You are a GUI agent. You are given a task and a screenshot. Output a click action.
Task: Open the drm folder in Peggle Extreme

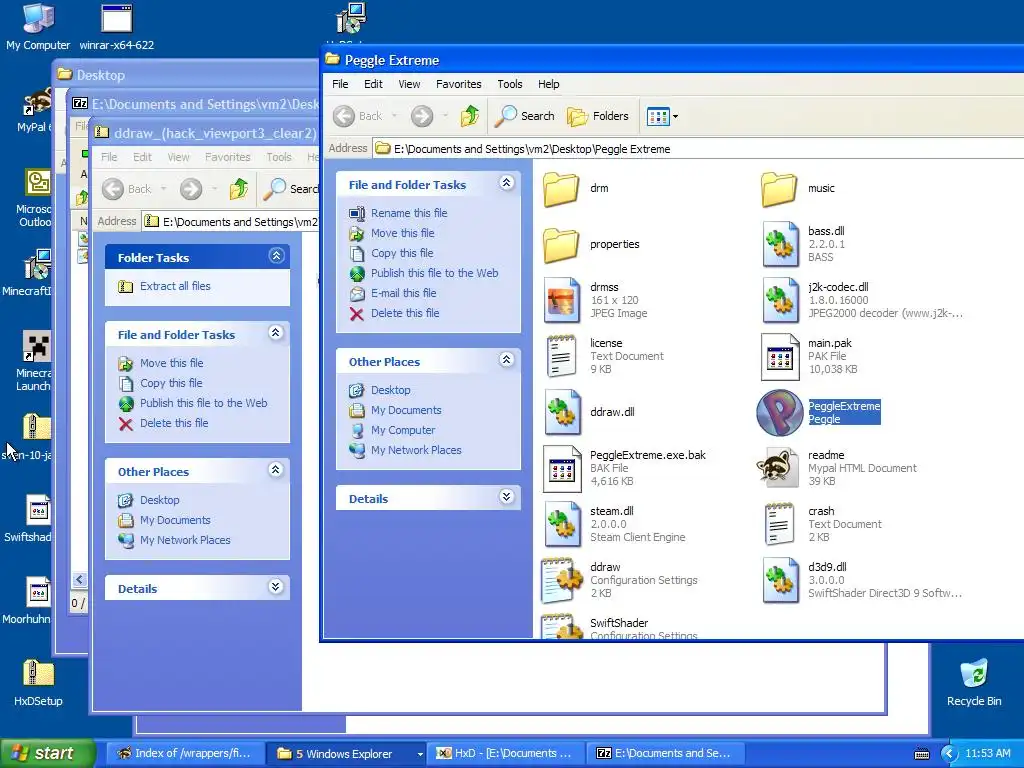pos(561,189)
